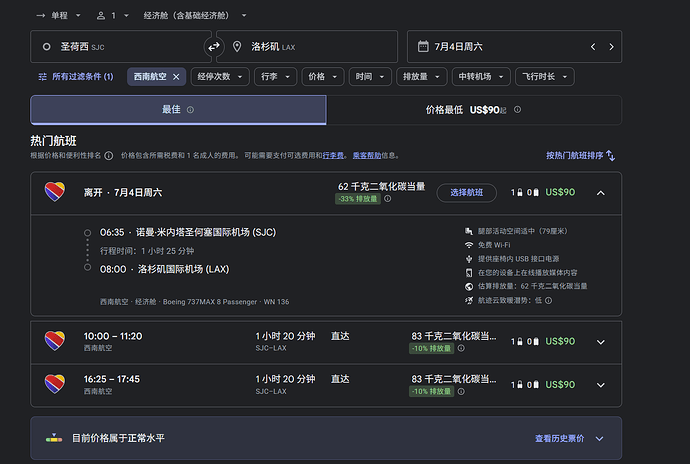
Task: Click info icon next to 价格最低 US$90
Action: (518, 110)
